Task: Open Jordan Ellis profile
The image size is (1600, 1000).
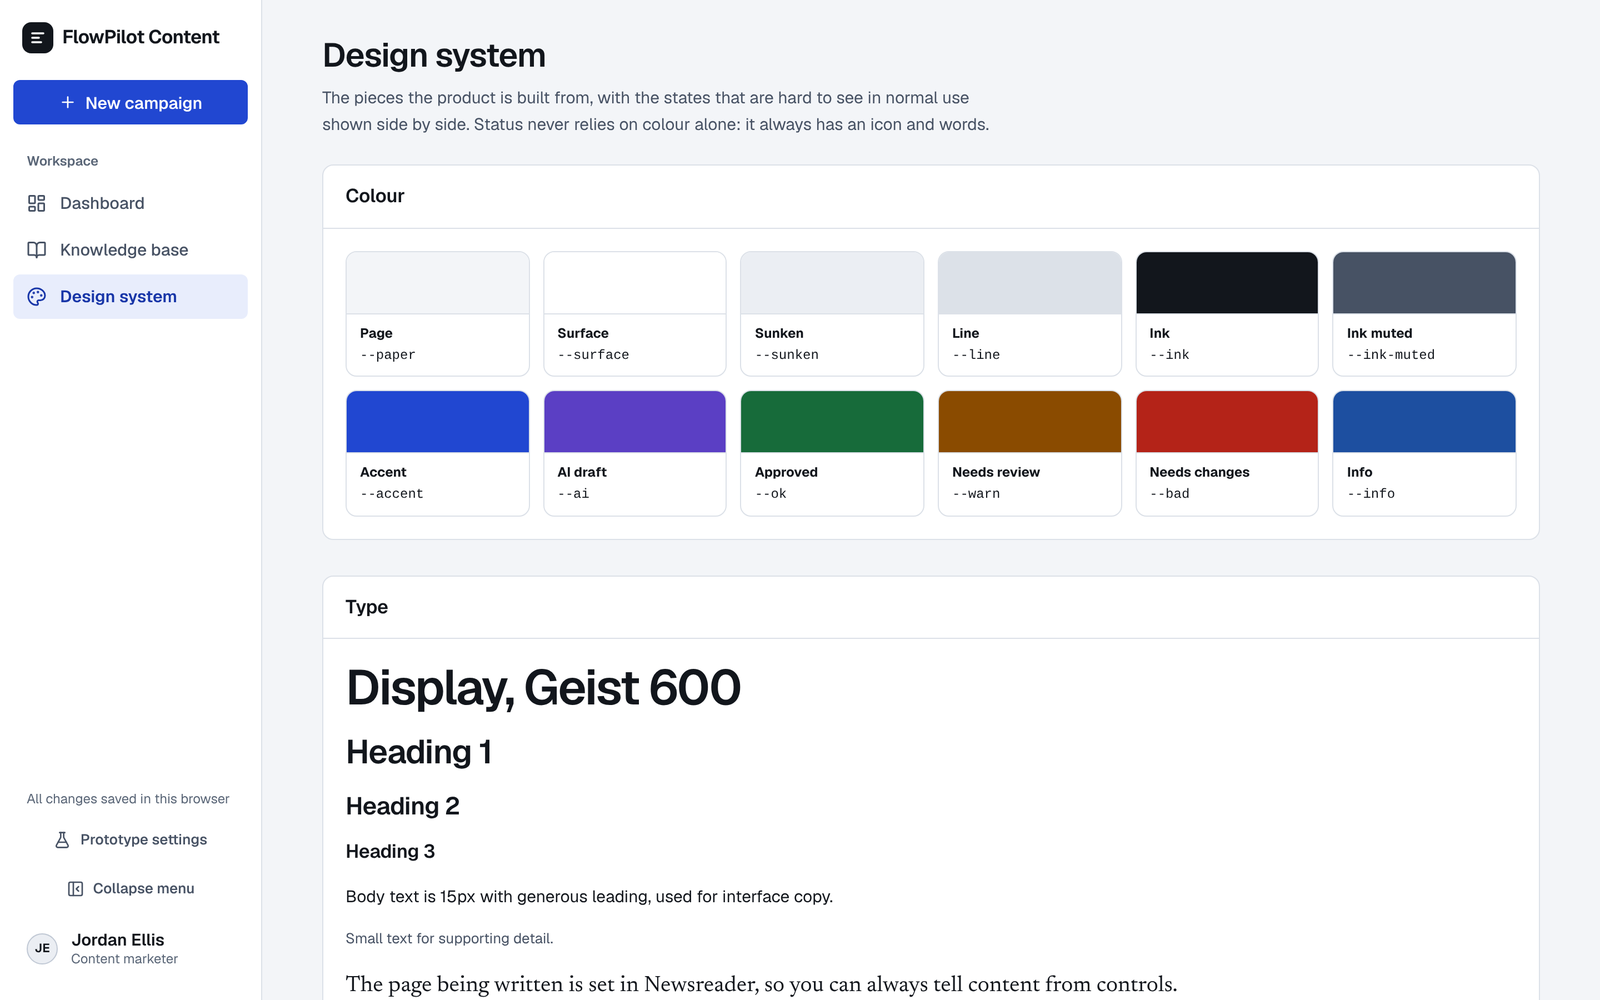Action: (130, 948)
